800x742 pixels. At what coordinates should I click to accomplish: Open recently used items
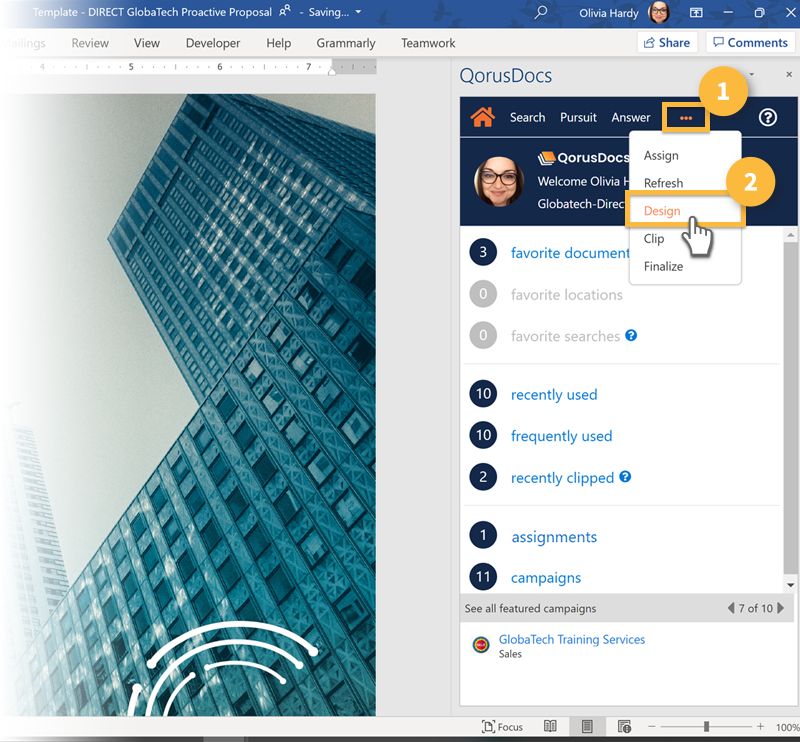[554, 394]
